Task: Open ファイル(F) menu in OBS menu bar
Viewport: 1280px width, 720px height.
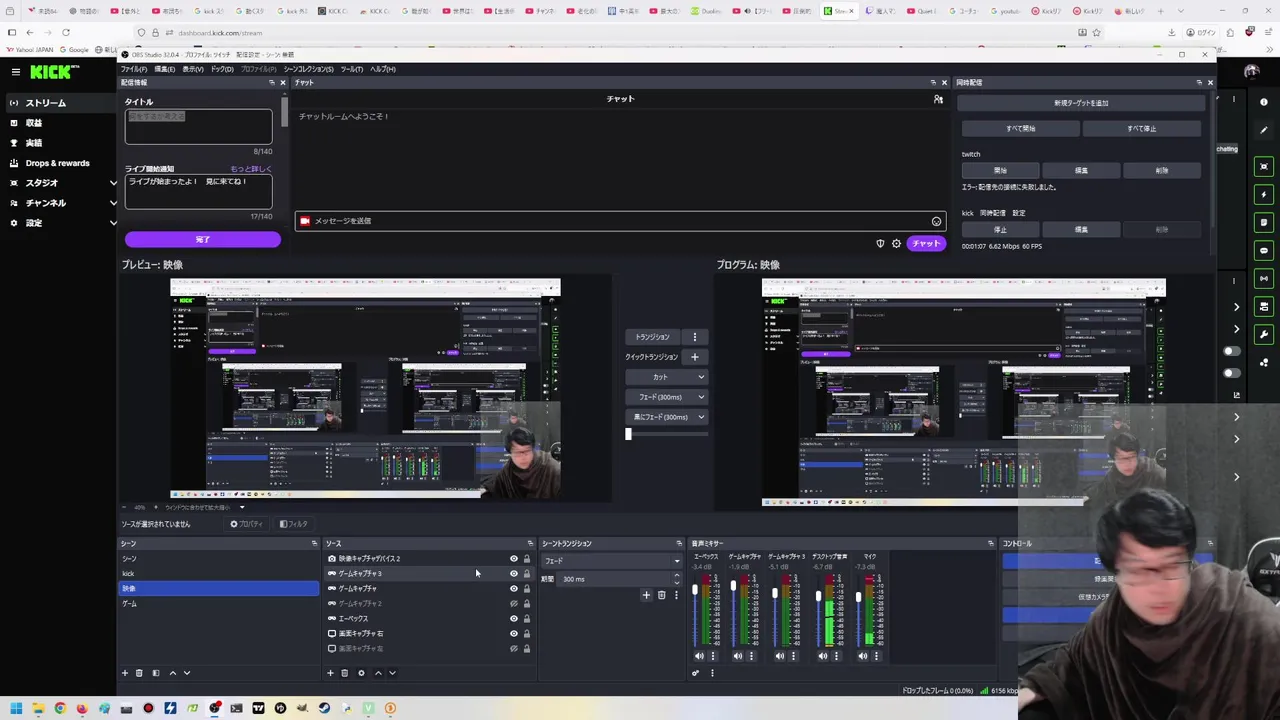Action: point(134,69)
